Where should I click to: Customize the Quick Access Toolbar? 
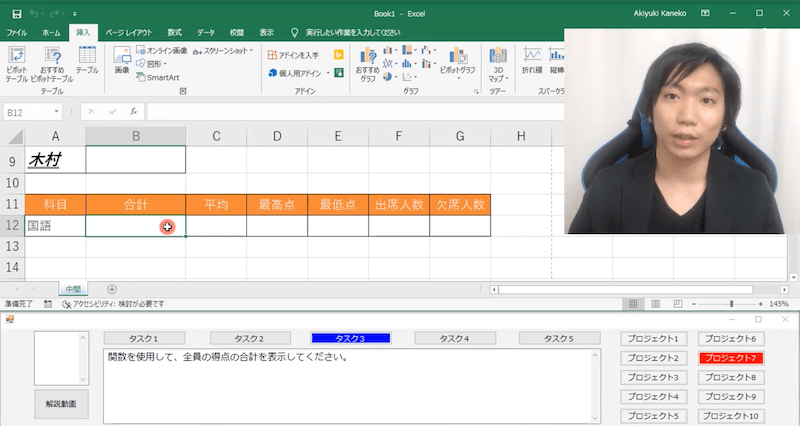click(x=74, y=14)
